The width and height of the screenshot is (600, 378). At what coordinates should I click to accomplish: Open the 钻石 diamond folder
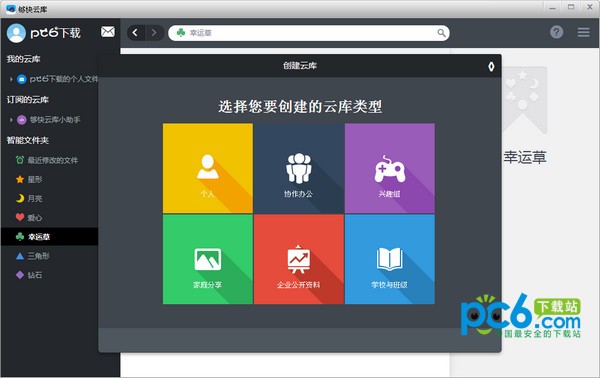(49, 275)
